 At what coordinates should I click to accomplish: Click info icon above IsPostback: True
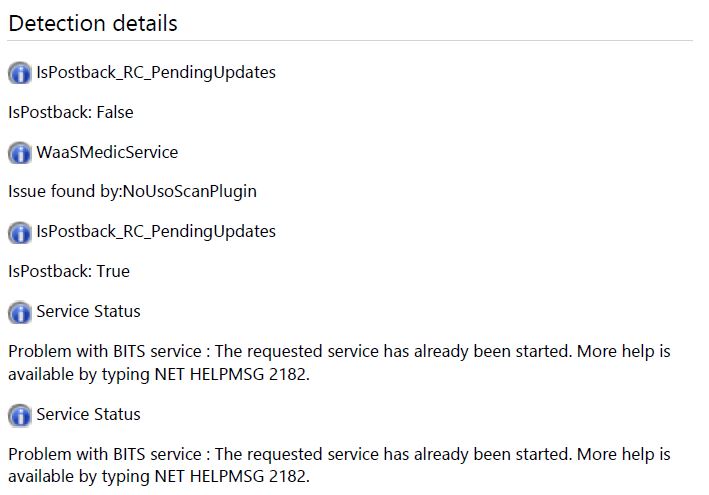(19, 232)
